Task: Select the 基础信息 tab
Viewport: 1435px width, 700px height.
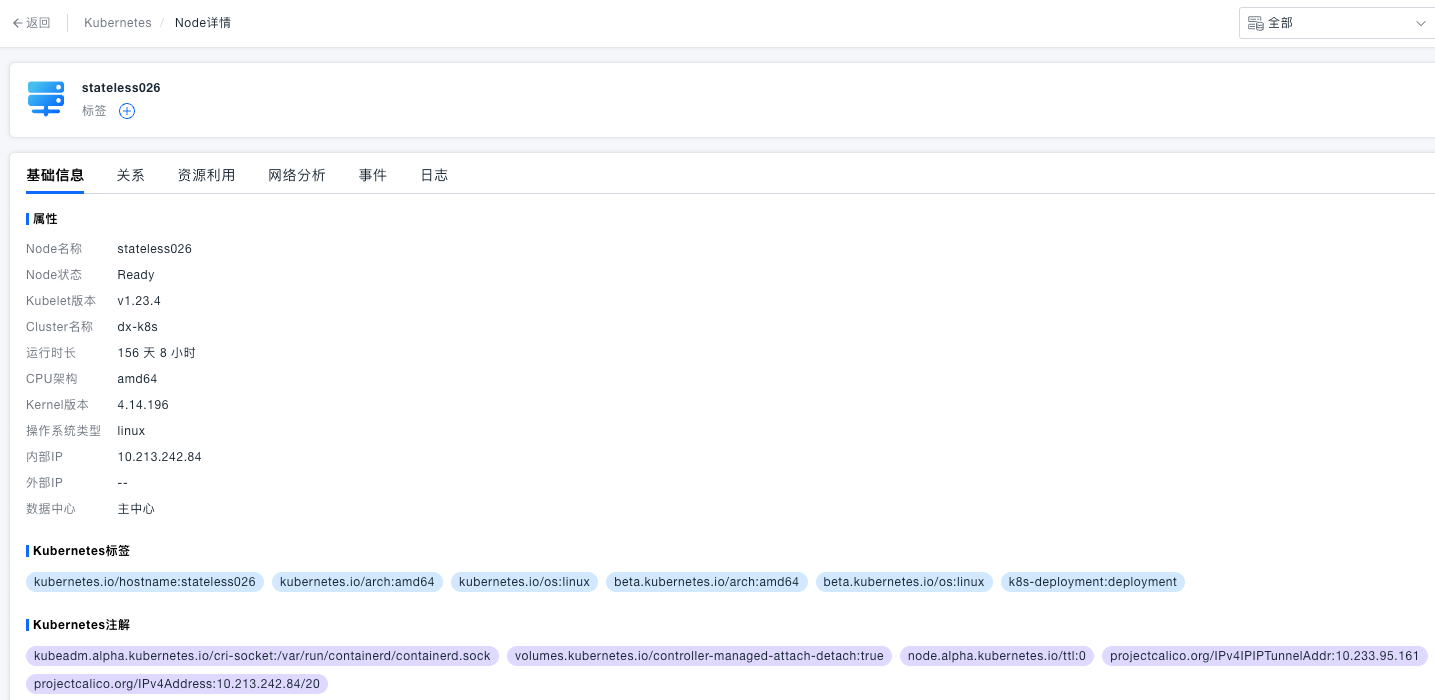Action: coord(55,175)
